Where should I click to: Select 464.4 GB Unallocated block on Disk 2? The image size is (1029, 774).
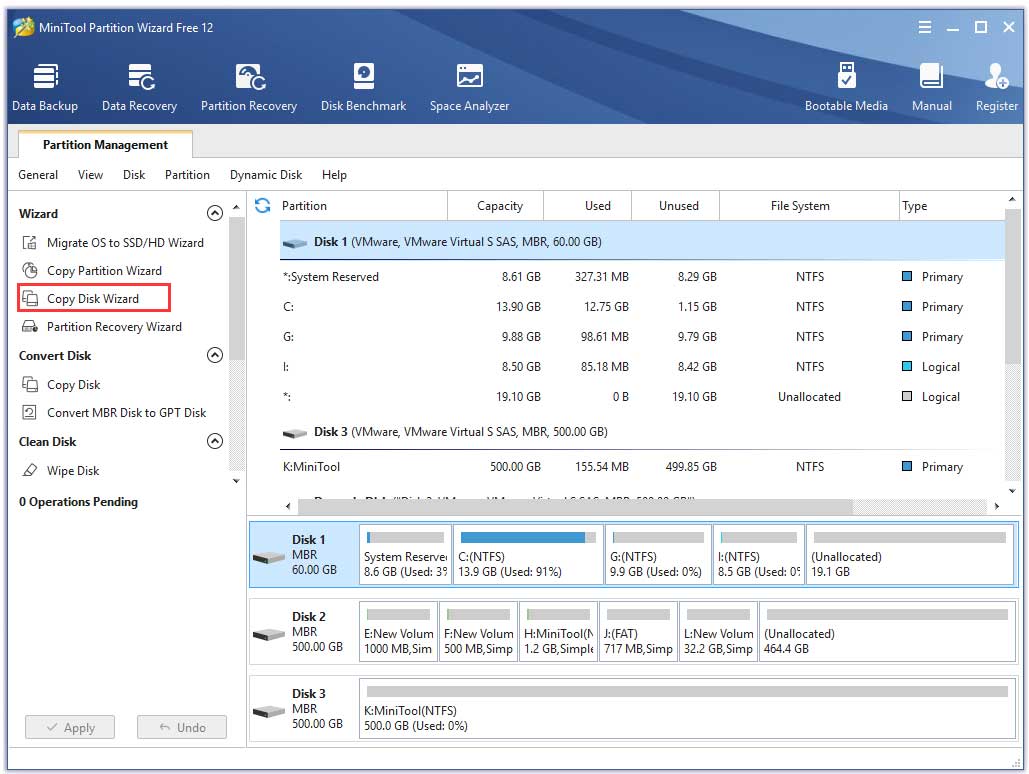pos(887,632)
